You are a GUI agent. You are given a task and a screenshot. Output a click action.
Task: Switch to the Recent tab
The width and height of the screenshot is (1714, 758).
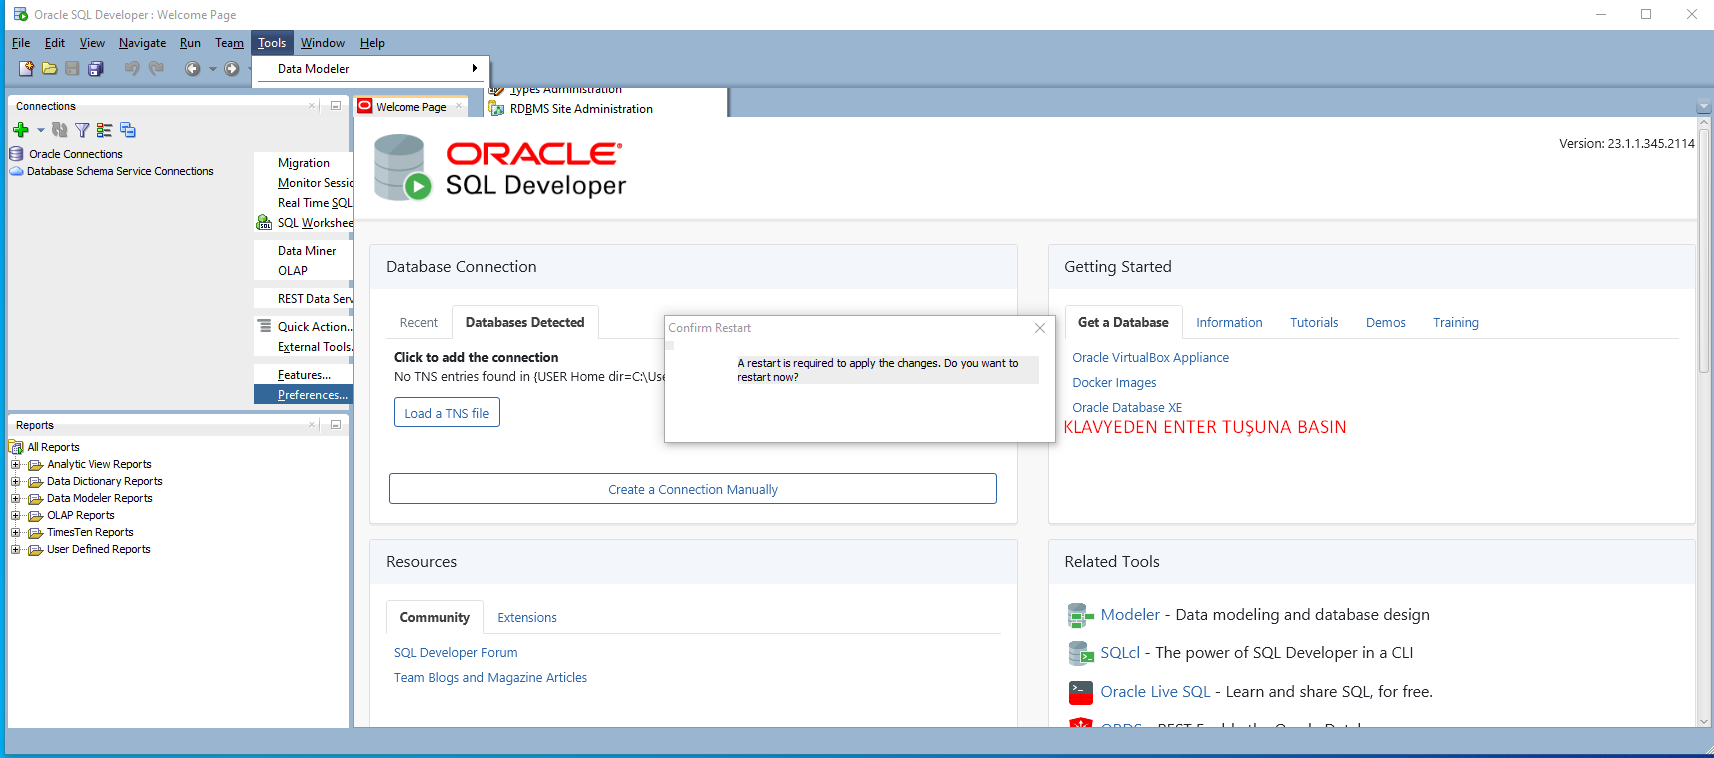[418, 323]
